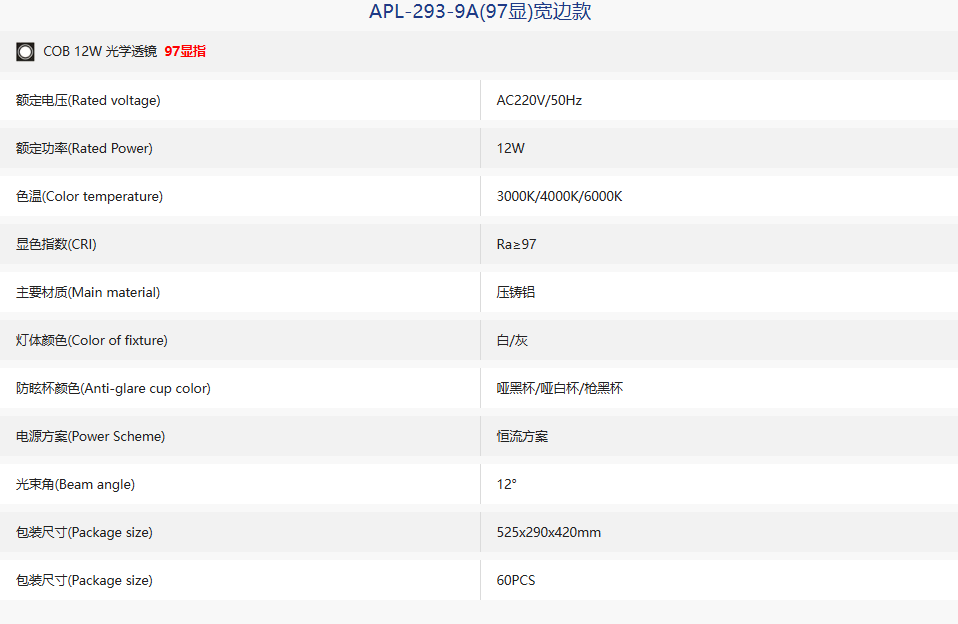Select the Package size label in 525x290x420mm row
Viewport: 958px width, 624px height.
point(84,532)
